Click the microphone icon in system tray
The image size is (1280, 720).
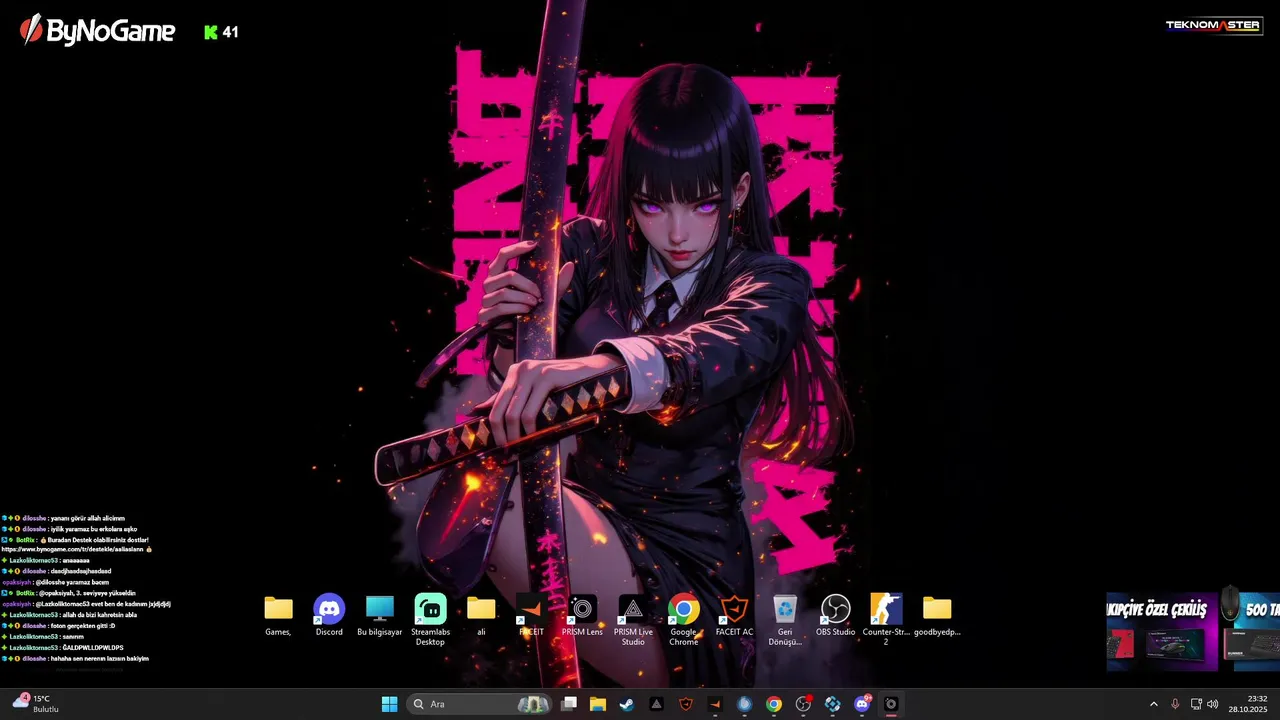pyautogui.click(x=1175, y=704)
